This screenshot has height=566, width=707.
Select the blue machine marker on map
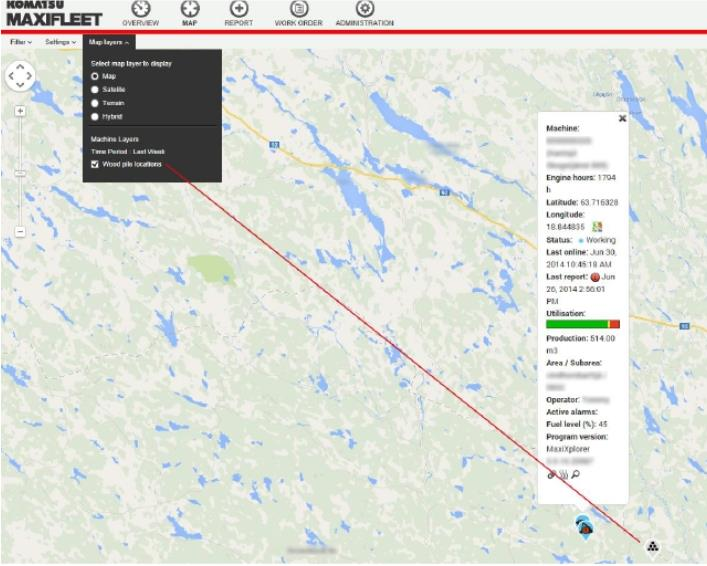point(584,528)
